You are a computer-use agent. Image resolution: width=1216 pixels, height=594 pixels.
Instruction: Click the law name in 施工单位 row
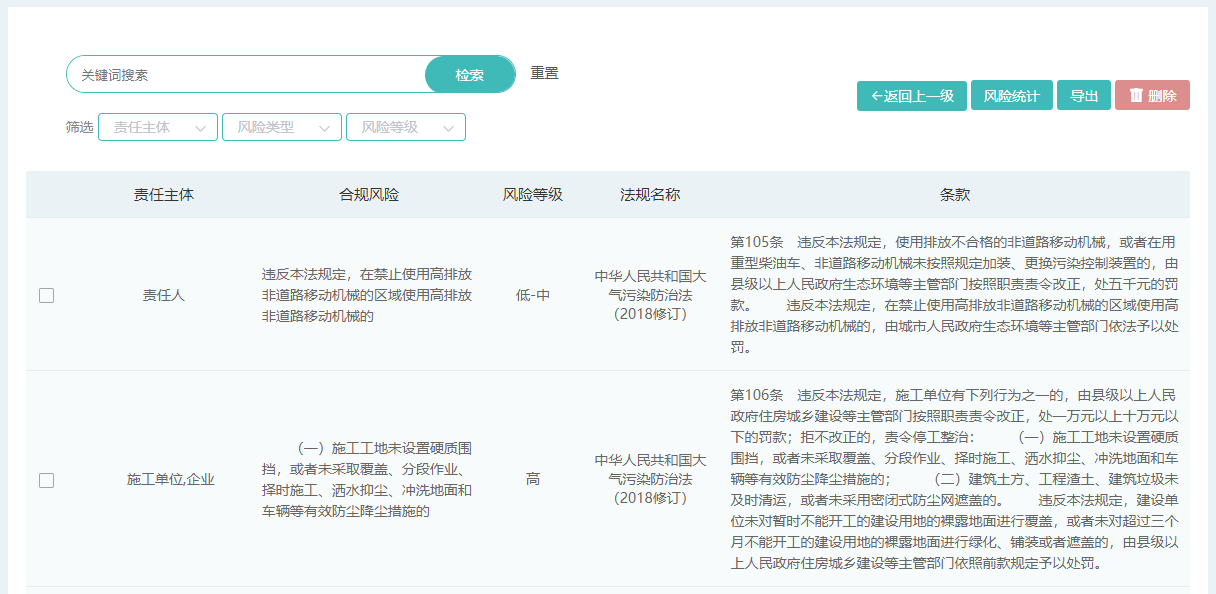[650, 480]
